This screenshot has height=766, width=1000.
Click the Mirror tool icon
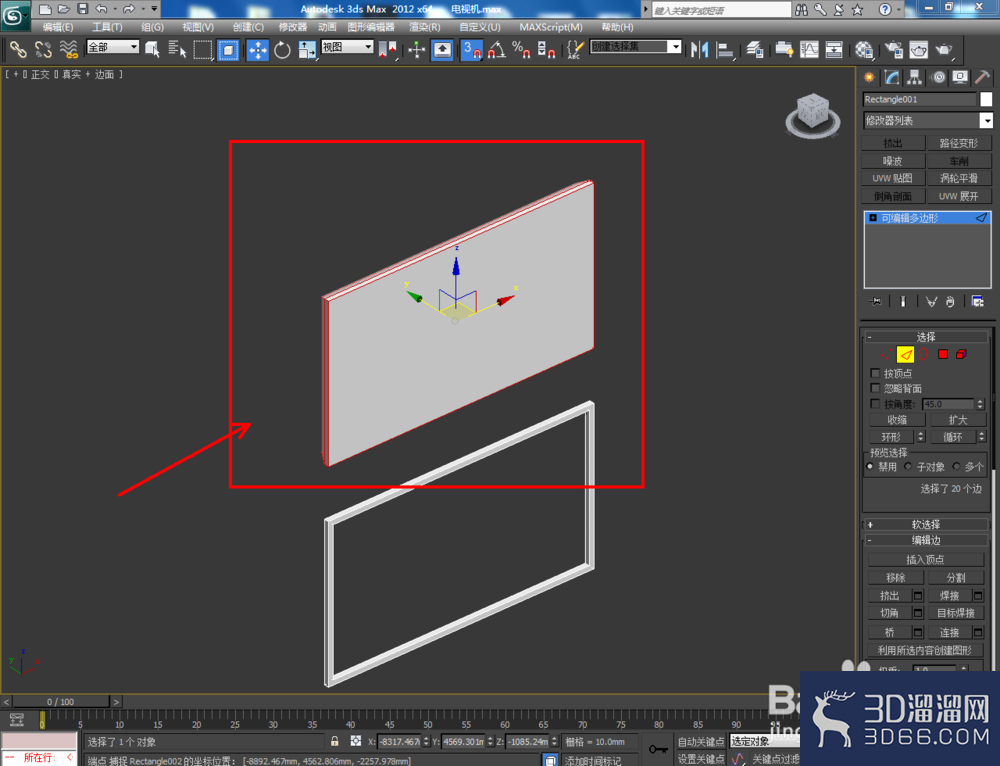(700, 49)
